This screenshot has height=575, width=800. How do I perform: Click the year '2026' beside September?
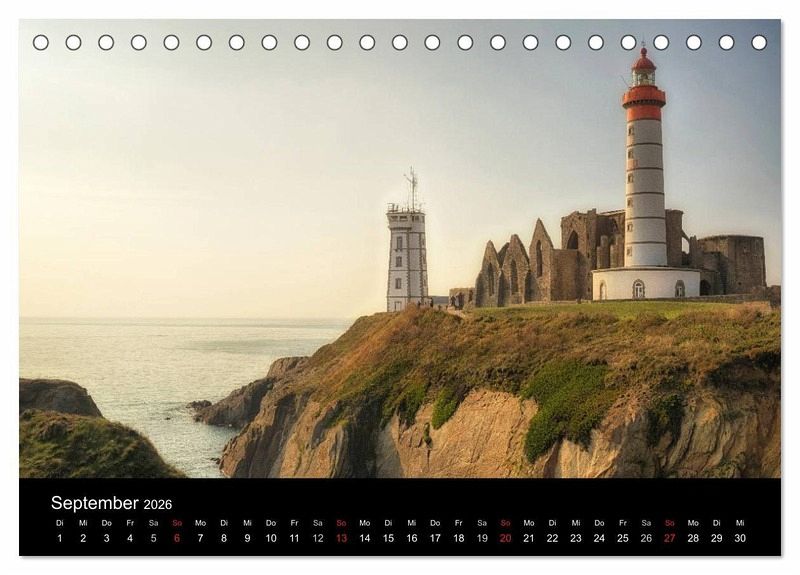click(x=158, y=505)
